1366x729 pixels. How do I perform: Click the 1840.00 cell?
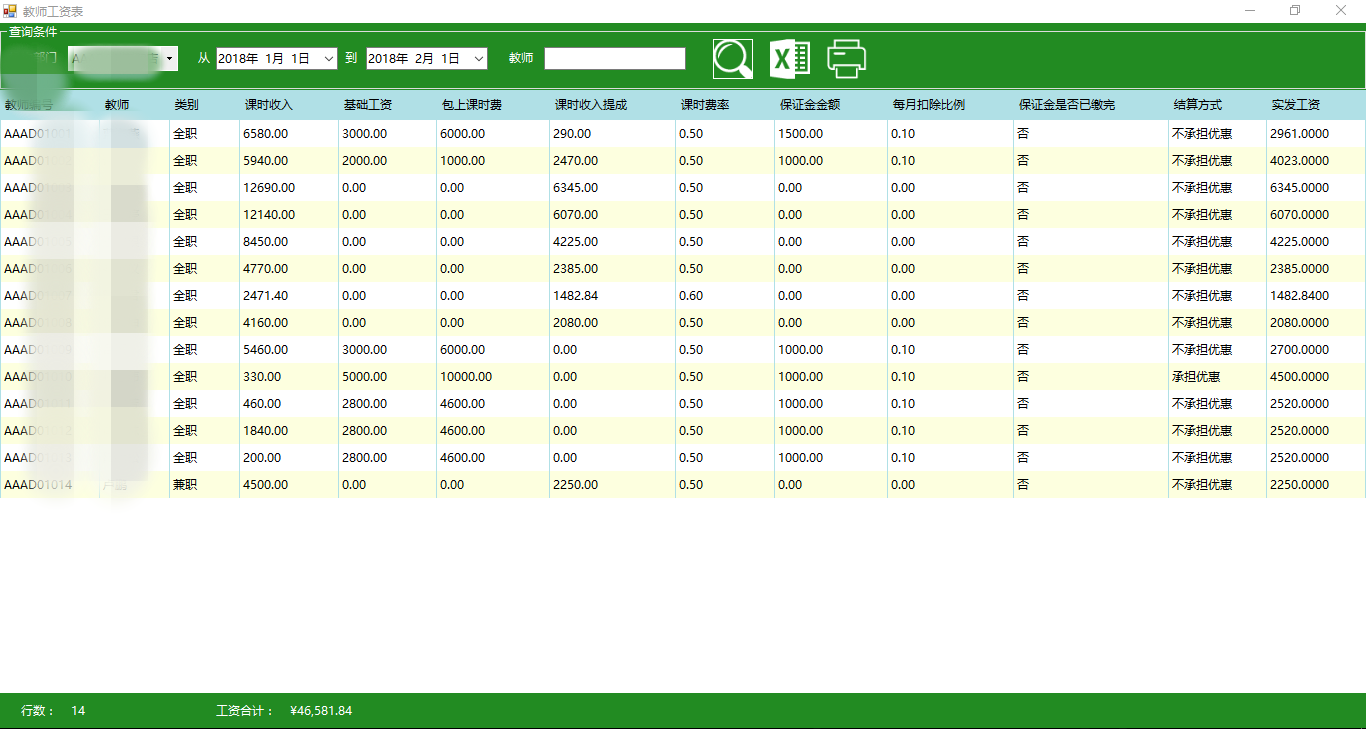click(x=288, y=431)
